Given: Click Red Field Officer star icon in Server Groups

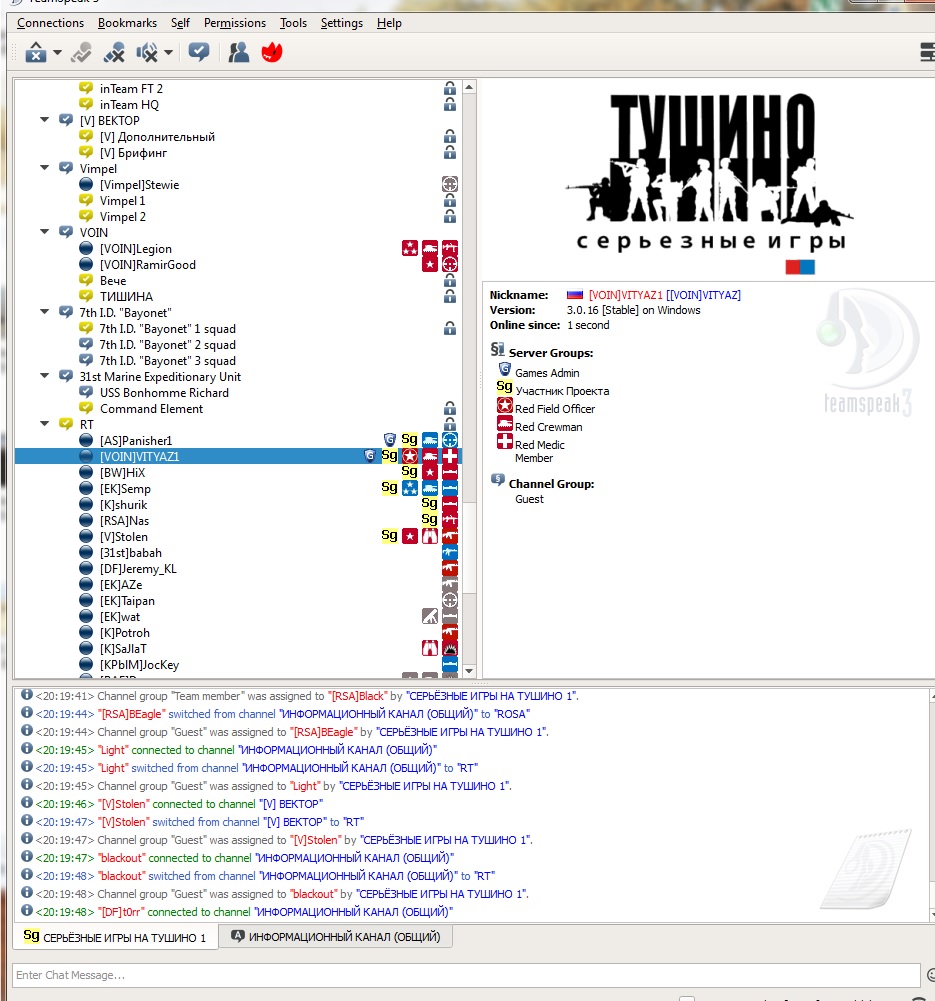Looking at the screenshot, I should (x=505, y=405).
